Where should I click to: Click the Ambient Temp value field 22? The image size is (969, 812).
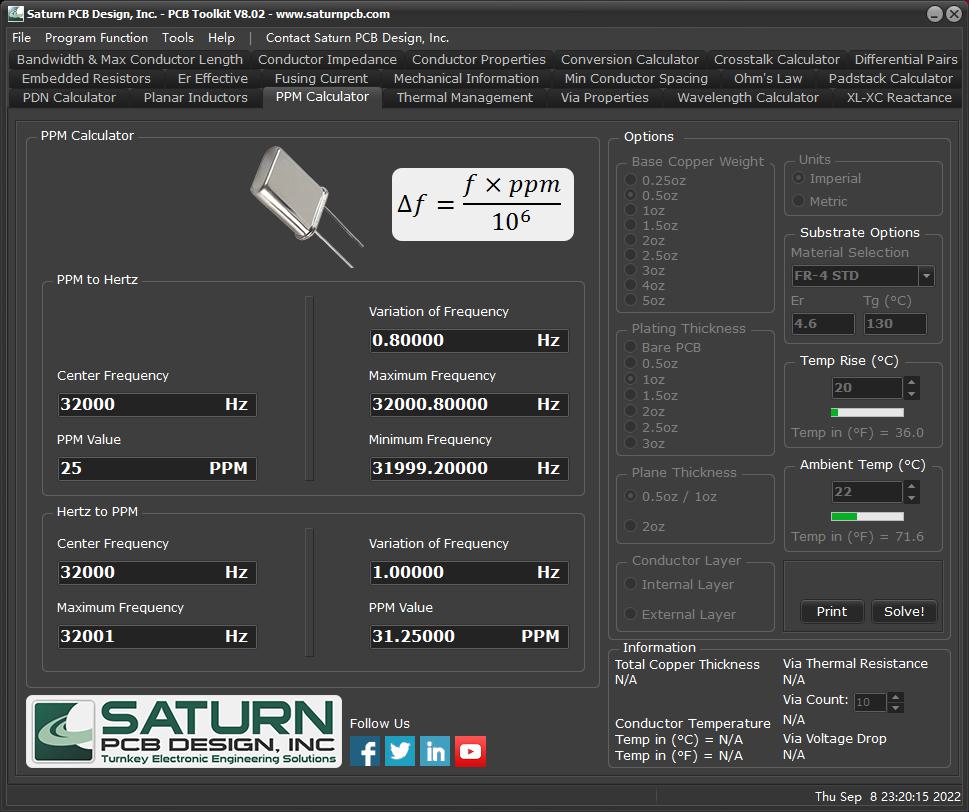pos(867,492)
